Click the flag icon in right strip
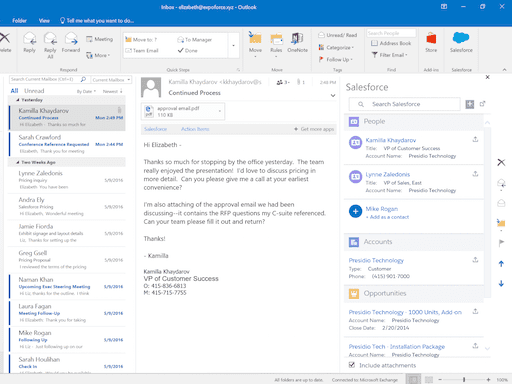 [x=501, y=243]
